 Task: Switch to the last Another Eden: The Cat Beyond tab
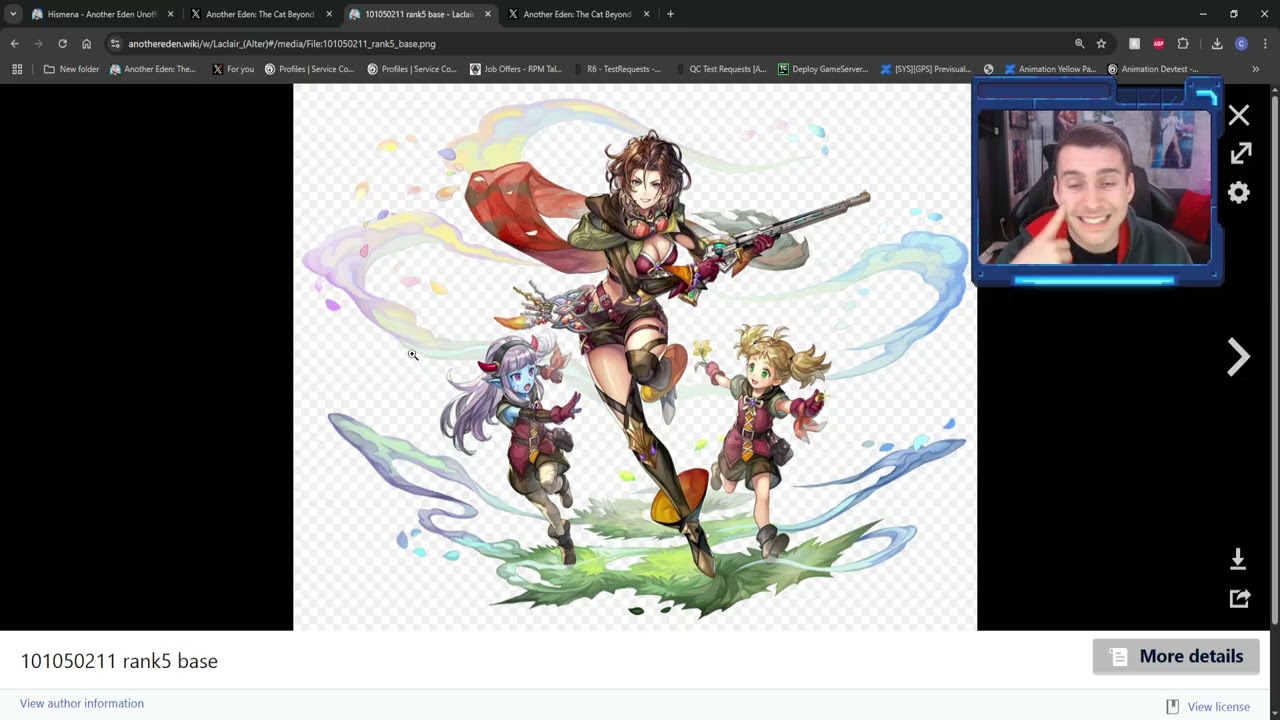[577, 14]
